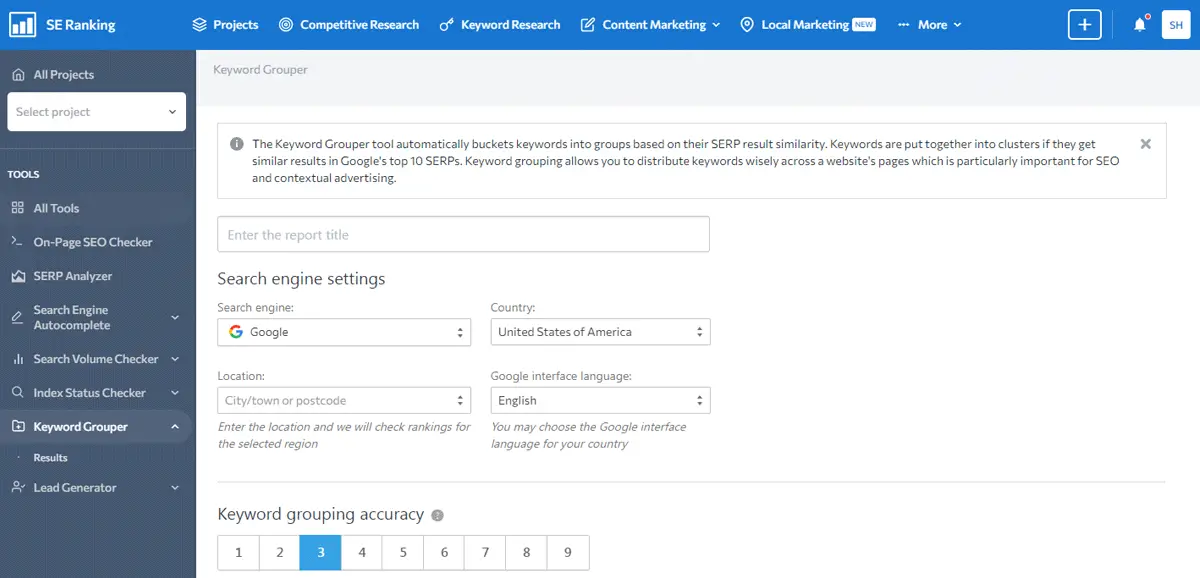Click the Search Engine Autocomplete pencil icon
Screen dimensions: 1200x578
click(x=17, y=318)
